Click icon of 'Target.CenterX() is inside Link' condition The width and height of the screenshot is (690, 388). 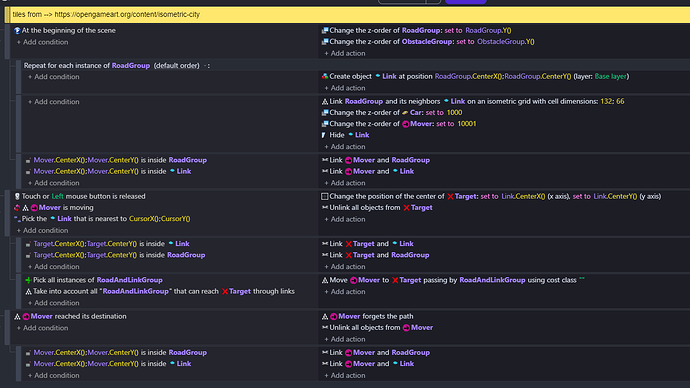28,244
